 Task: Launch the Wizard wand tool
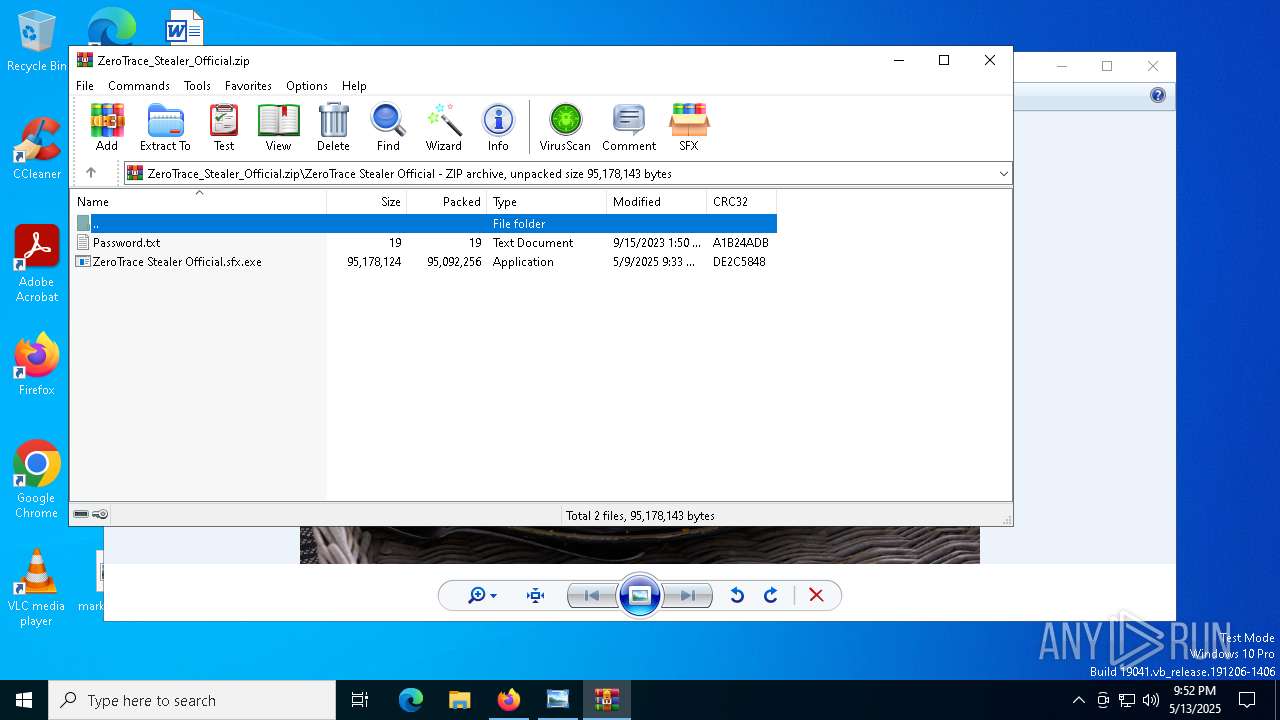pyautogui.click(x=443, y=127)
